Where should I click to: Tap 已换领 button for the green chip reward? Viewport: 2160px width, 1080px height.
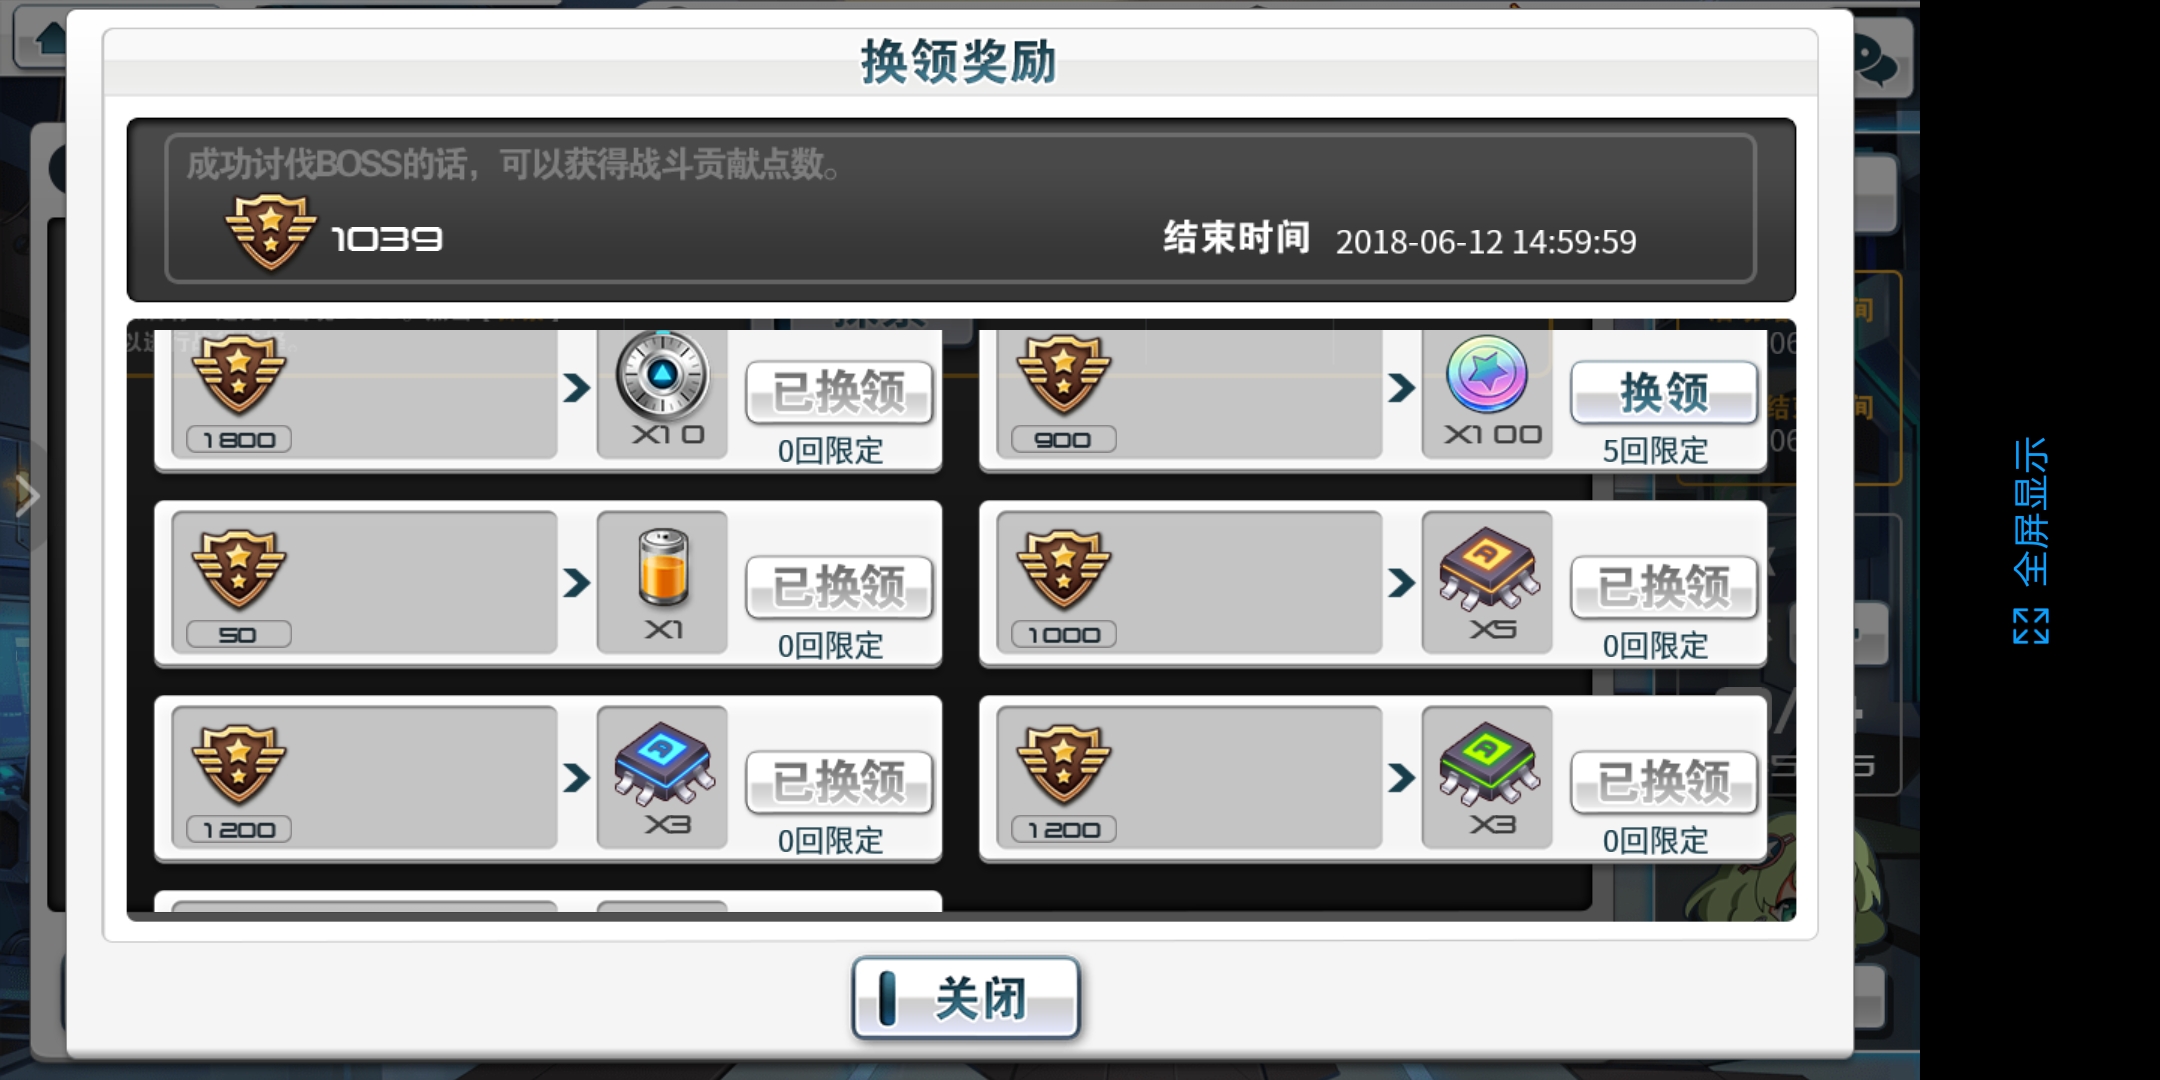tap(1663, 782)
